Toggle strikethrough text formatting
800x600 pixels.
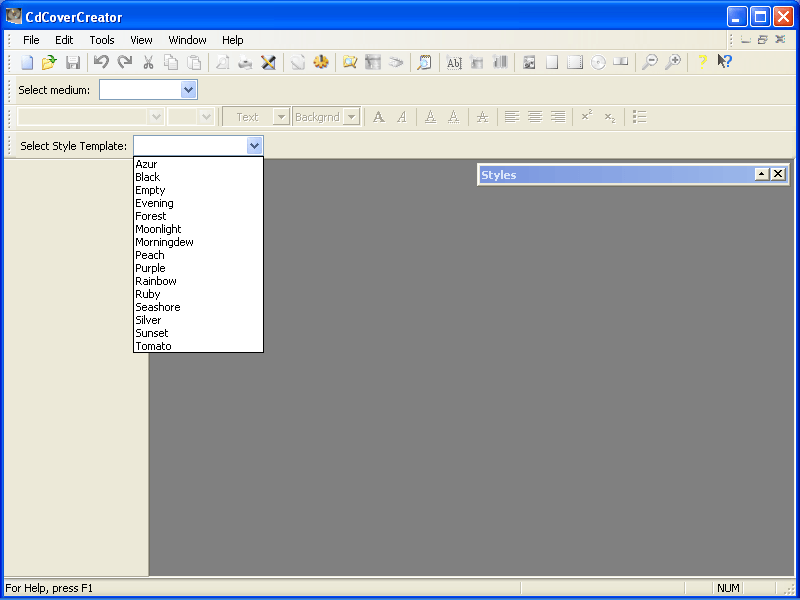pyautogui.click(x=482, y=117)
